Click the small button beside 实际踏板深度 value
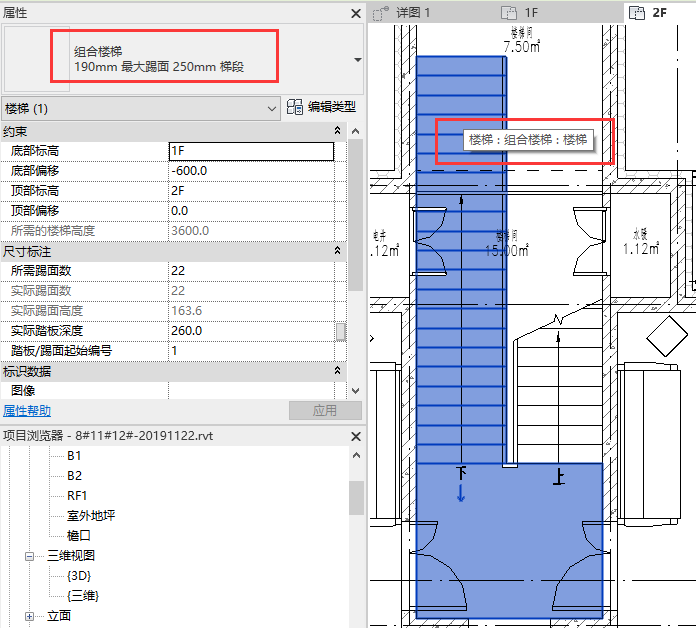Viewport: 696px width, 628px height. pos(340,331)
